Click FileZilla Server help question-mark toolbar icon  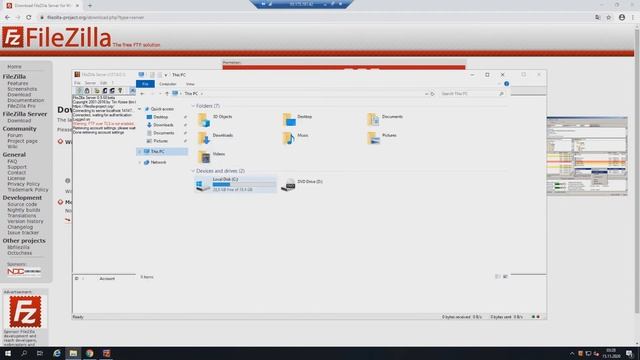[120, 91]
